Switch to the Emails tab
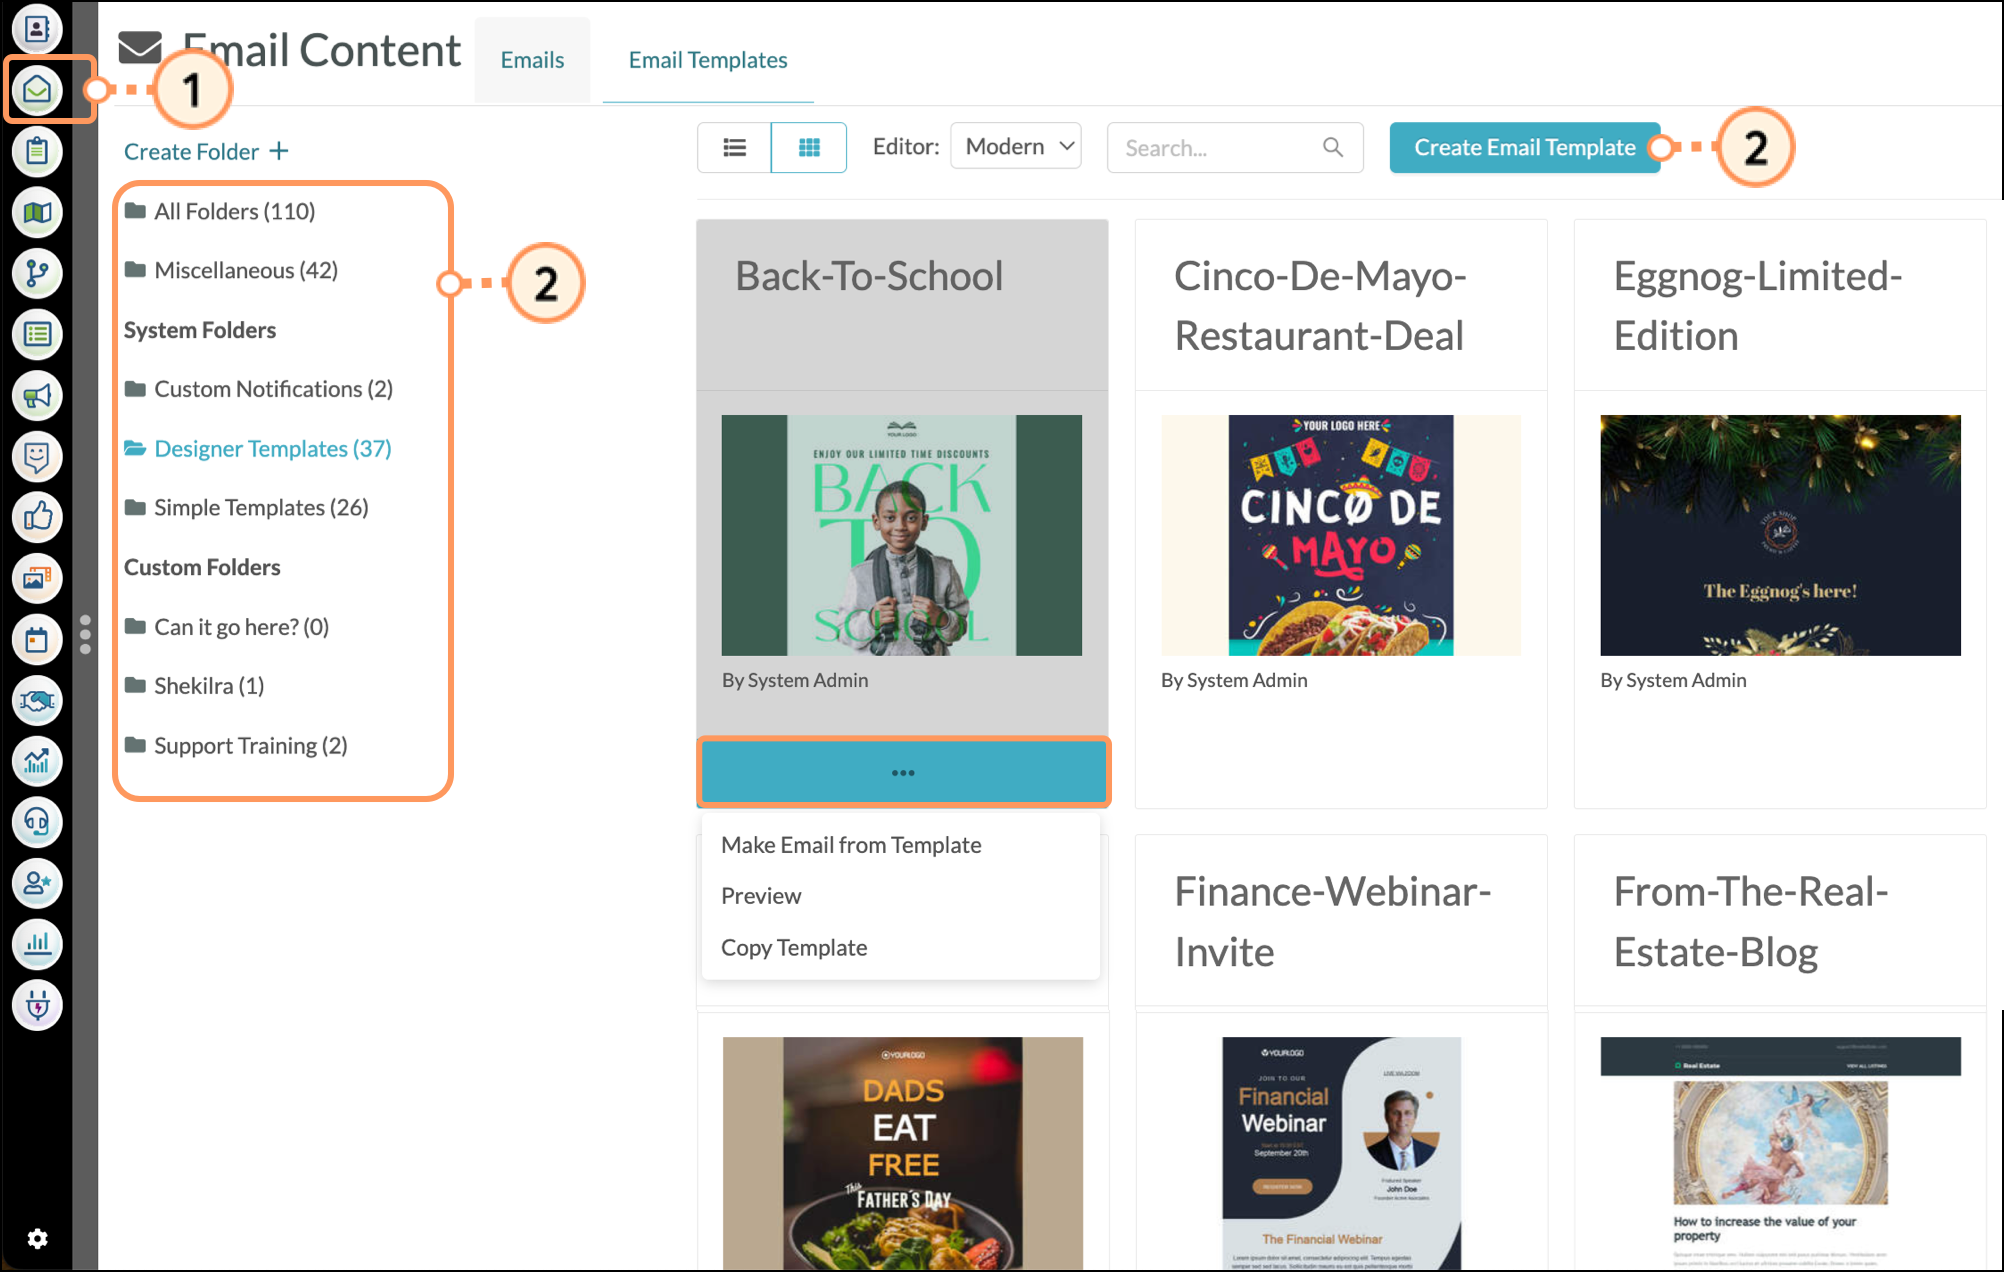The image size is (2004, 1272). pyautogui.click(x=532, y=60)
